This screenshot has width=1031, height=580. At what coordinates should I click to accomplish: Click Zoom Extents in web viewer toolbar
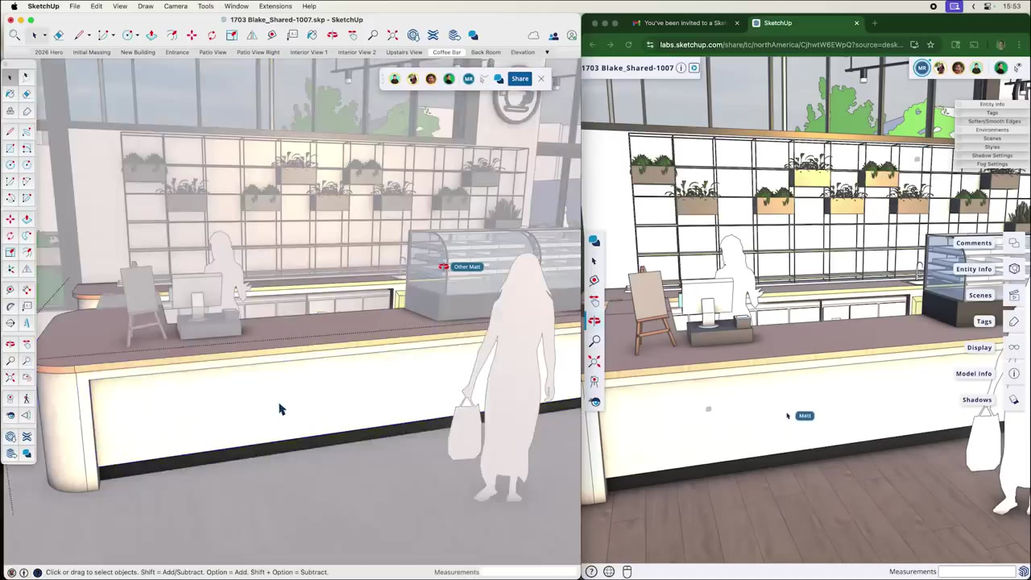coord(594,361)
